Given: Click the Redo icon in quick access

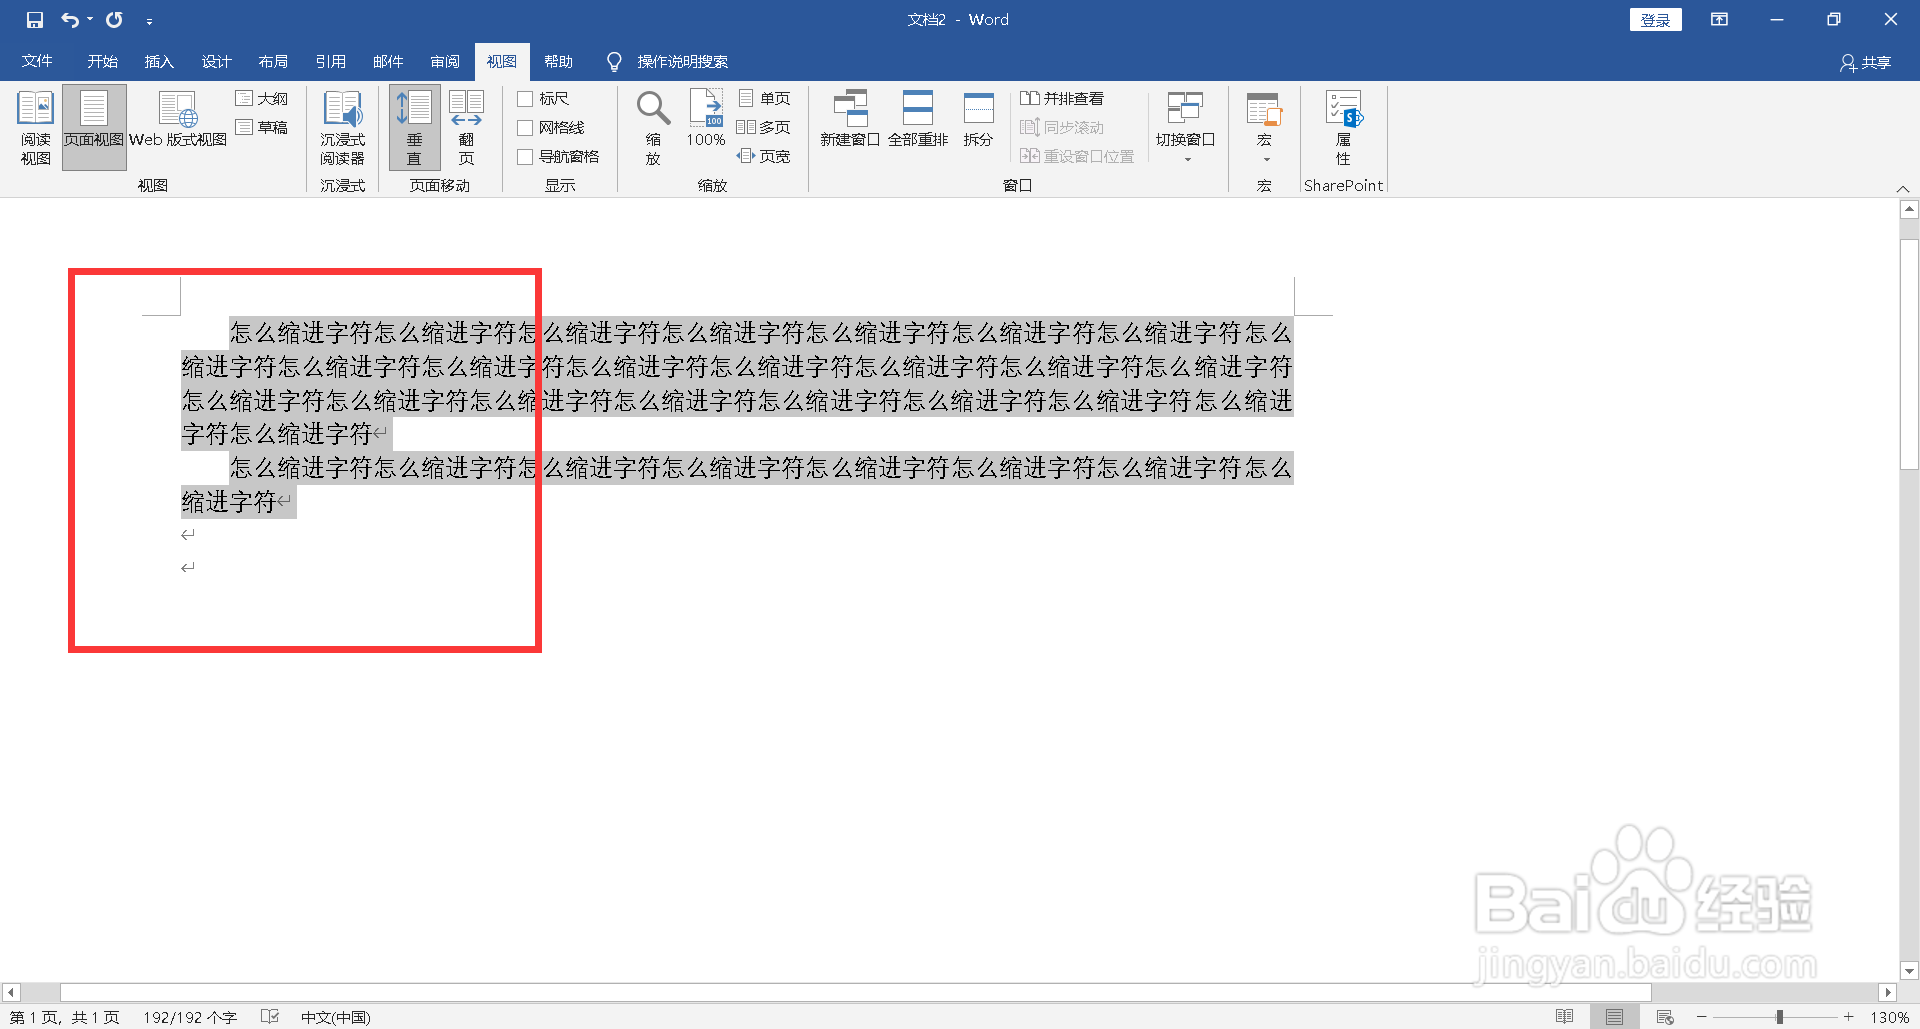Looking at the screenshot, I should (x=114, y=20).
